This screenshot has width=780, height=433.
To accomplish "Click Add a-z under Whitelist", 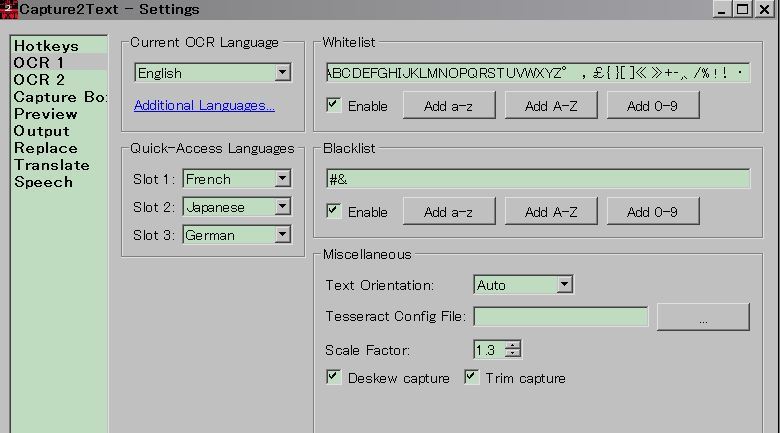I will [x=449, y=106].
